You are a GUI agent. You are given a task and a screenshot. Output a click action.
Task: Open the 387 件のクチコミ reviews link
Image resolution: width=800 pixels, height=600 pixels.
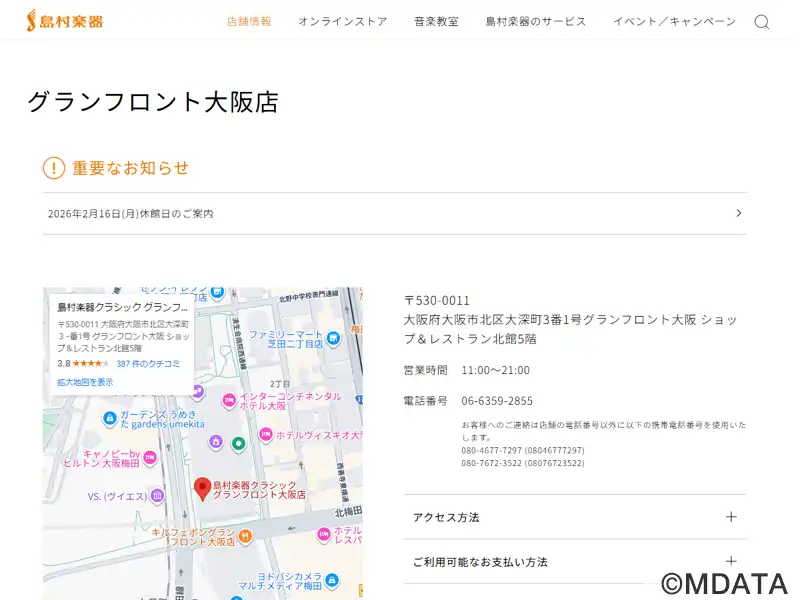tap(148, 364)
